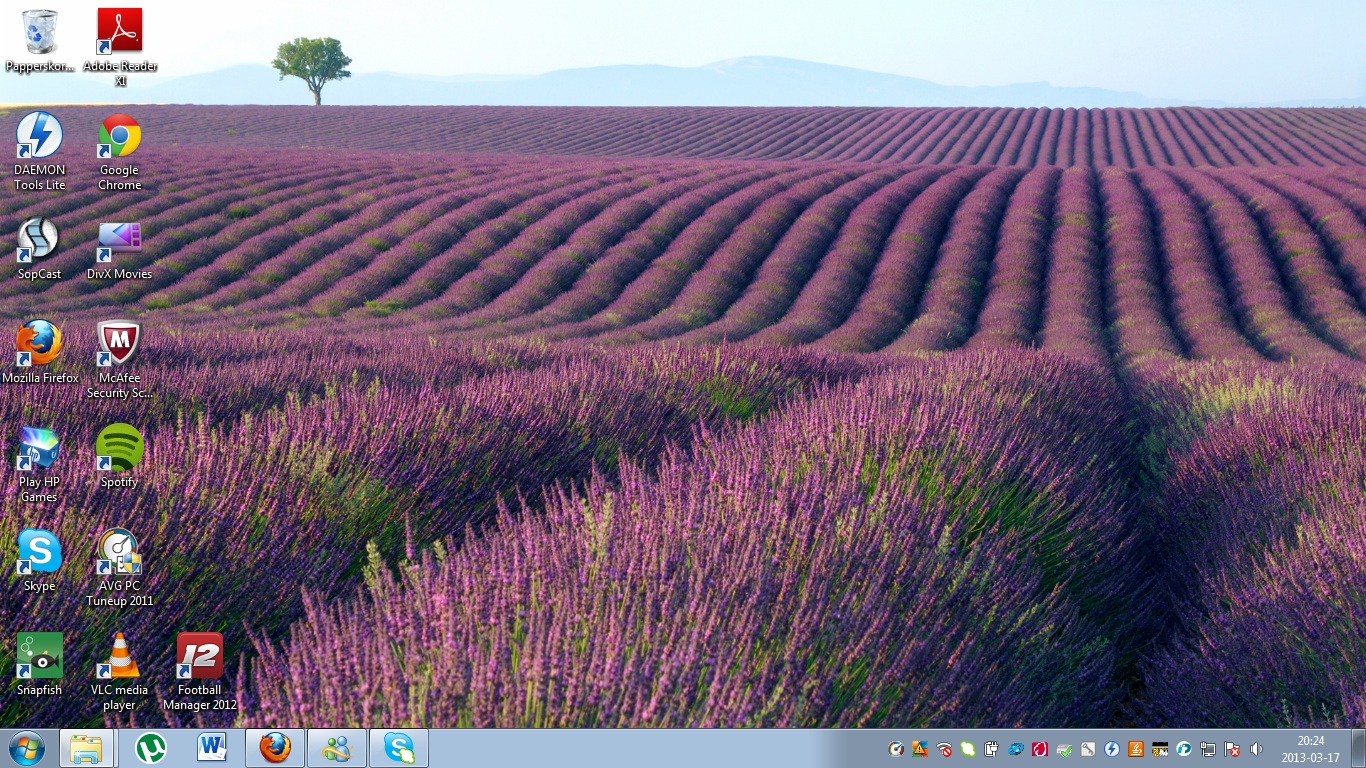The height and width of the screenshot is (768, 1366).
Task: Click the DivX Movies desktop icon
Action: [119, 240]
